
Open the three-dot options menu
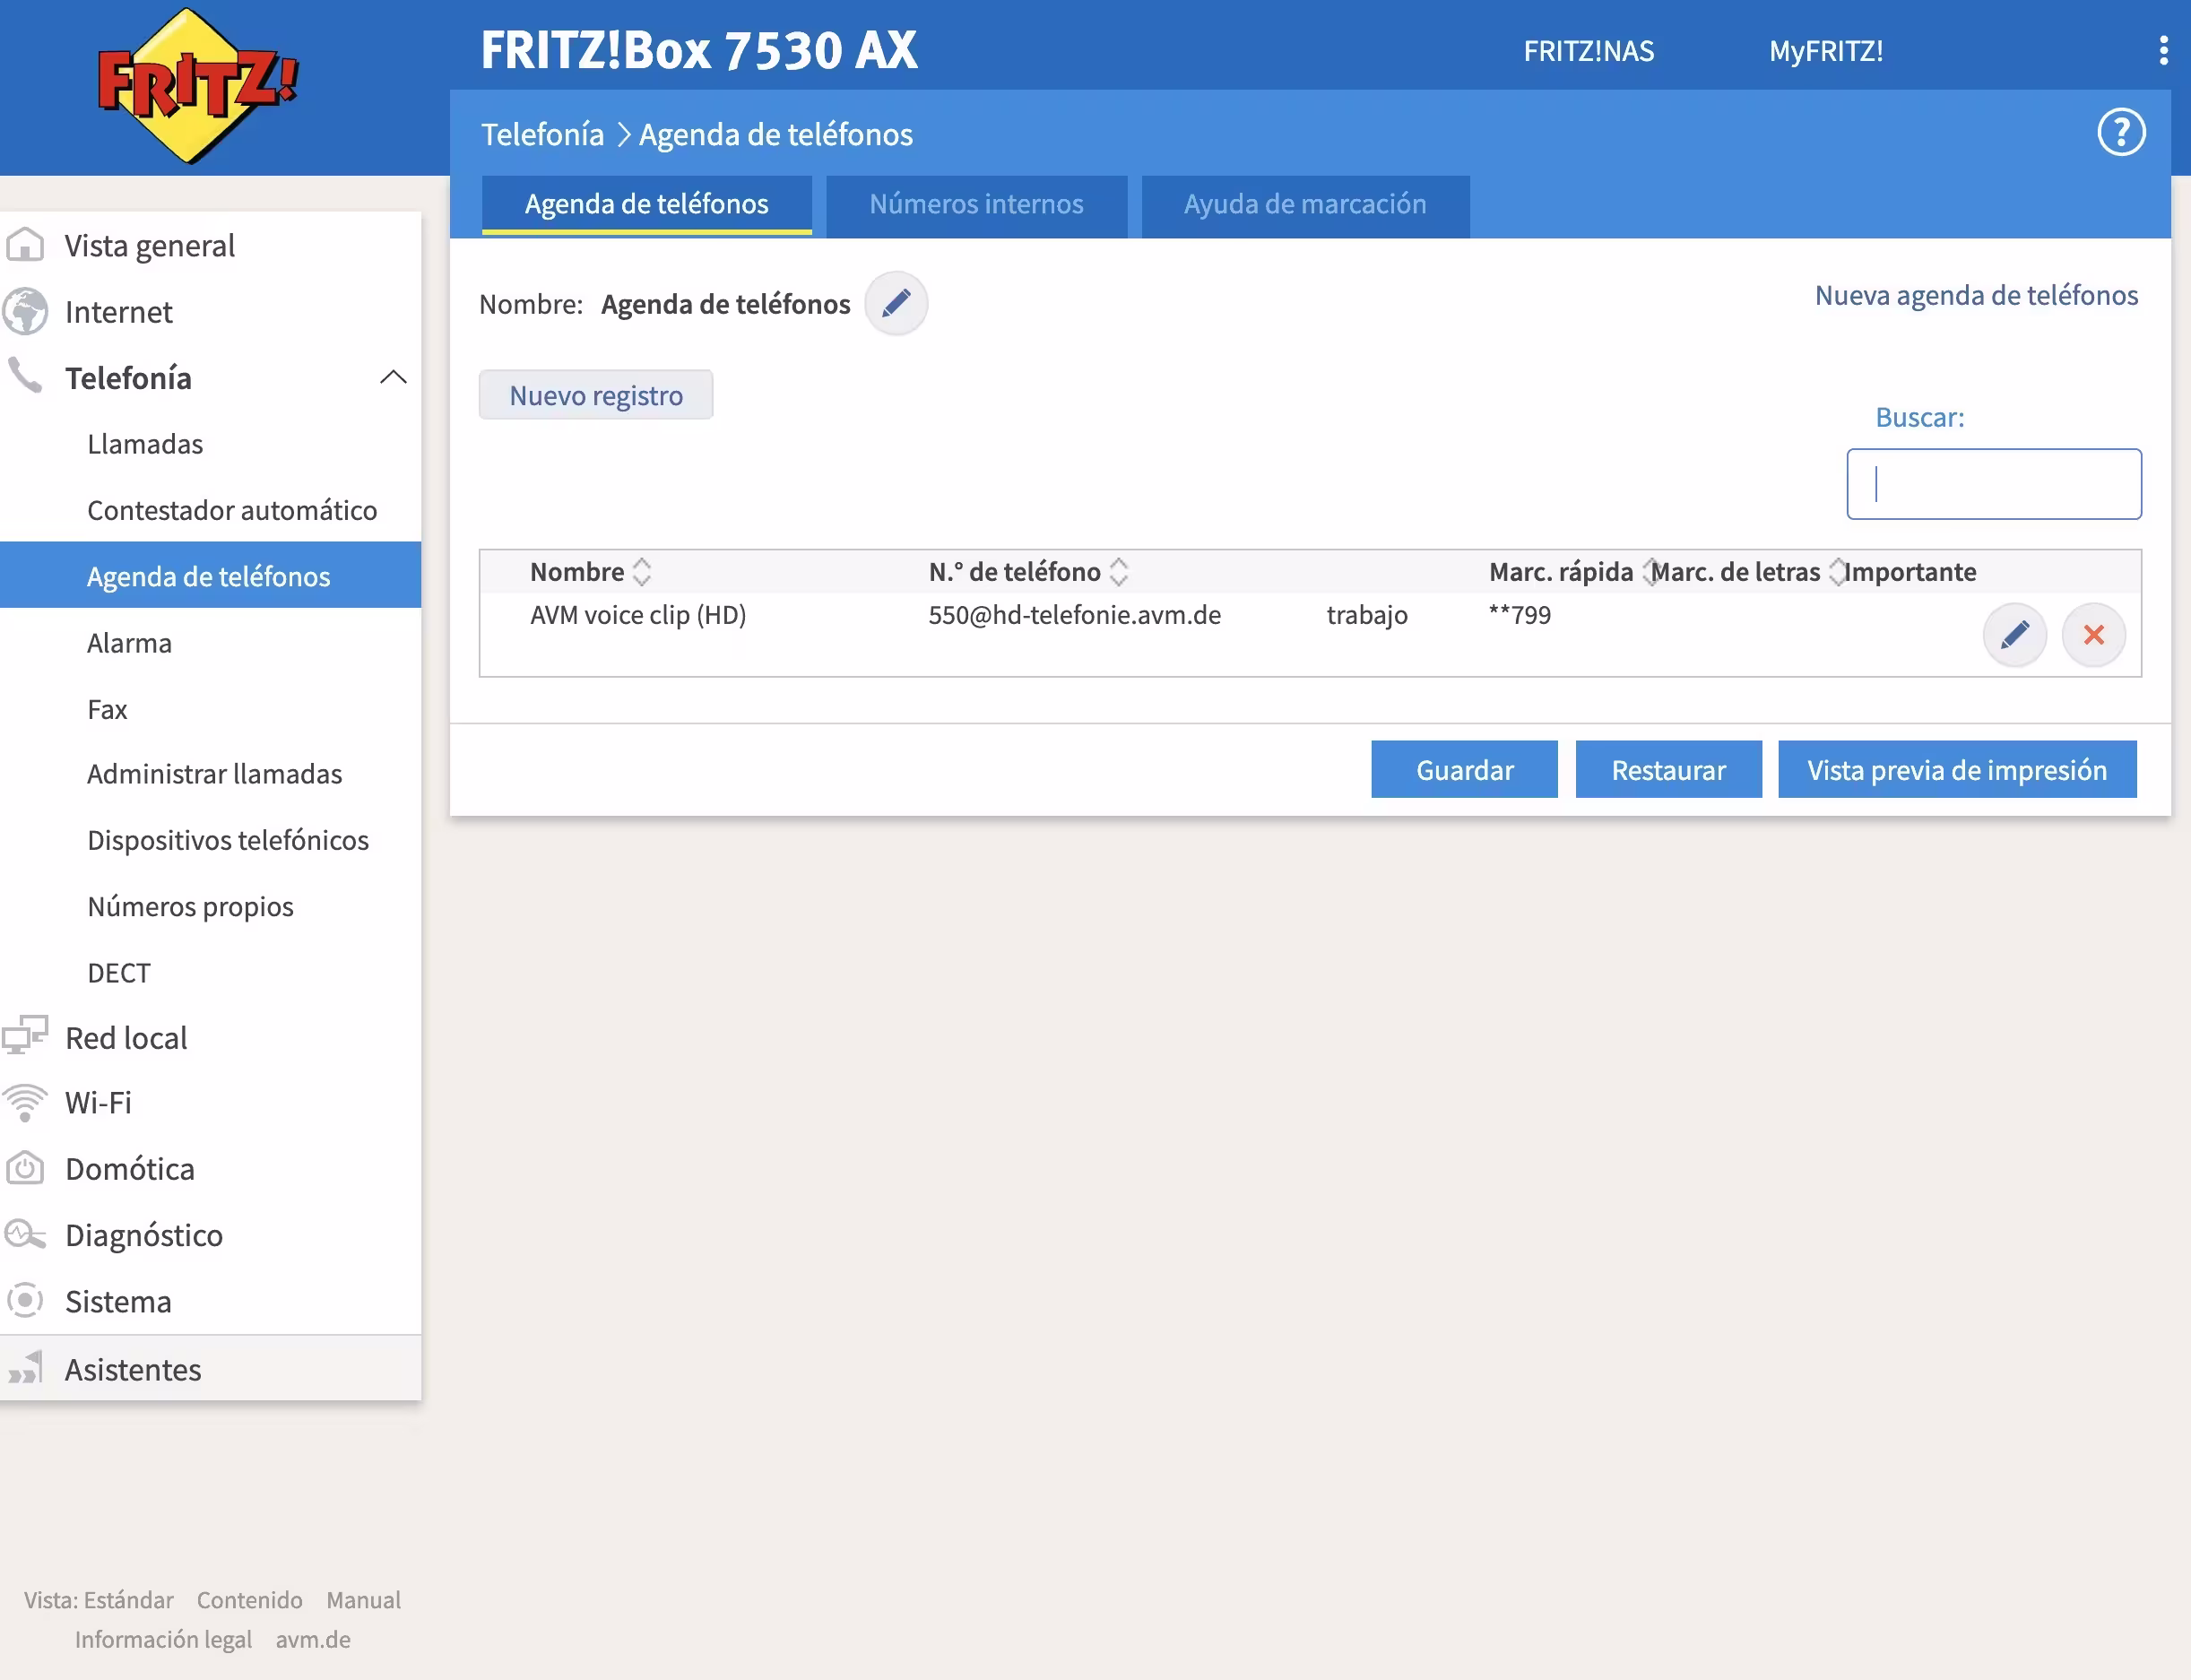(2163, 50)
